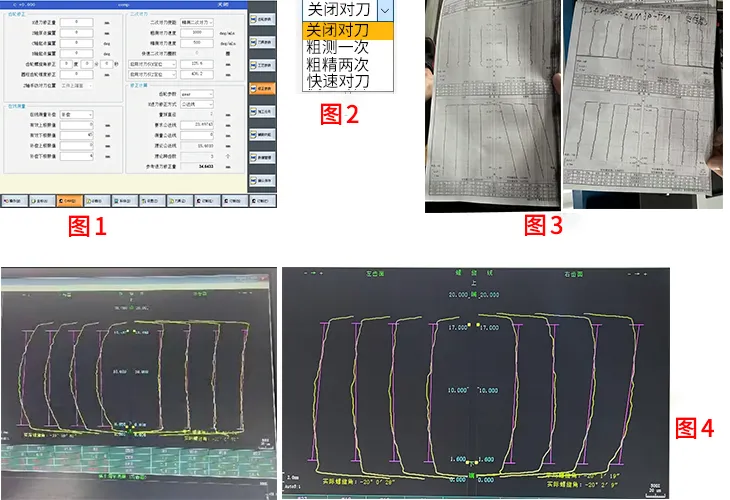This screenshot has height=500, width=730.
Task: Click the last button in bottom toolbar
Action: click(x=261, y=200)
